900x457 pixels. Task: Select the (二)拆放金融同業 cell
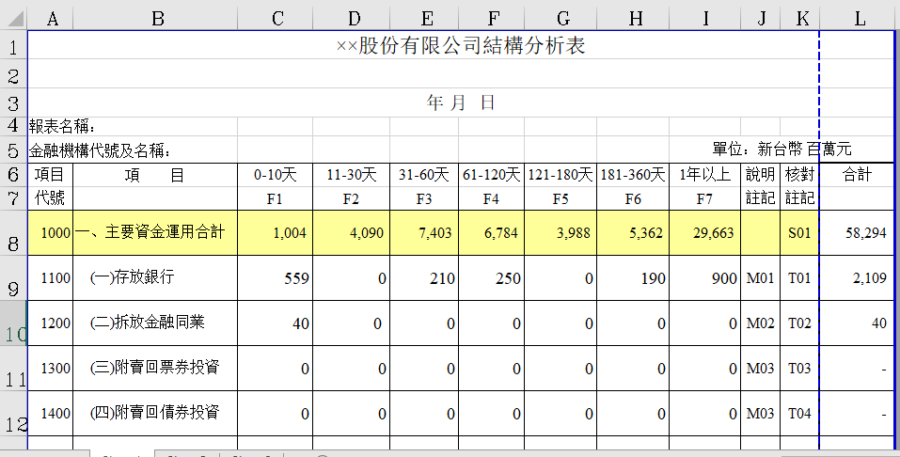156,323
